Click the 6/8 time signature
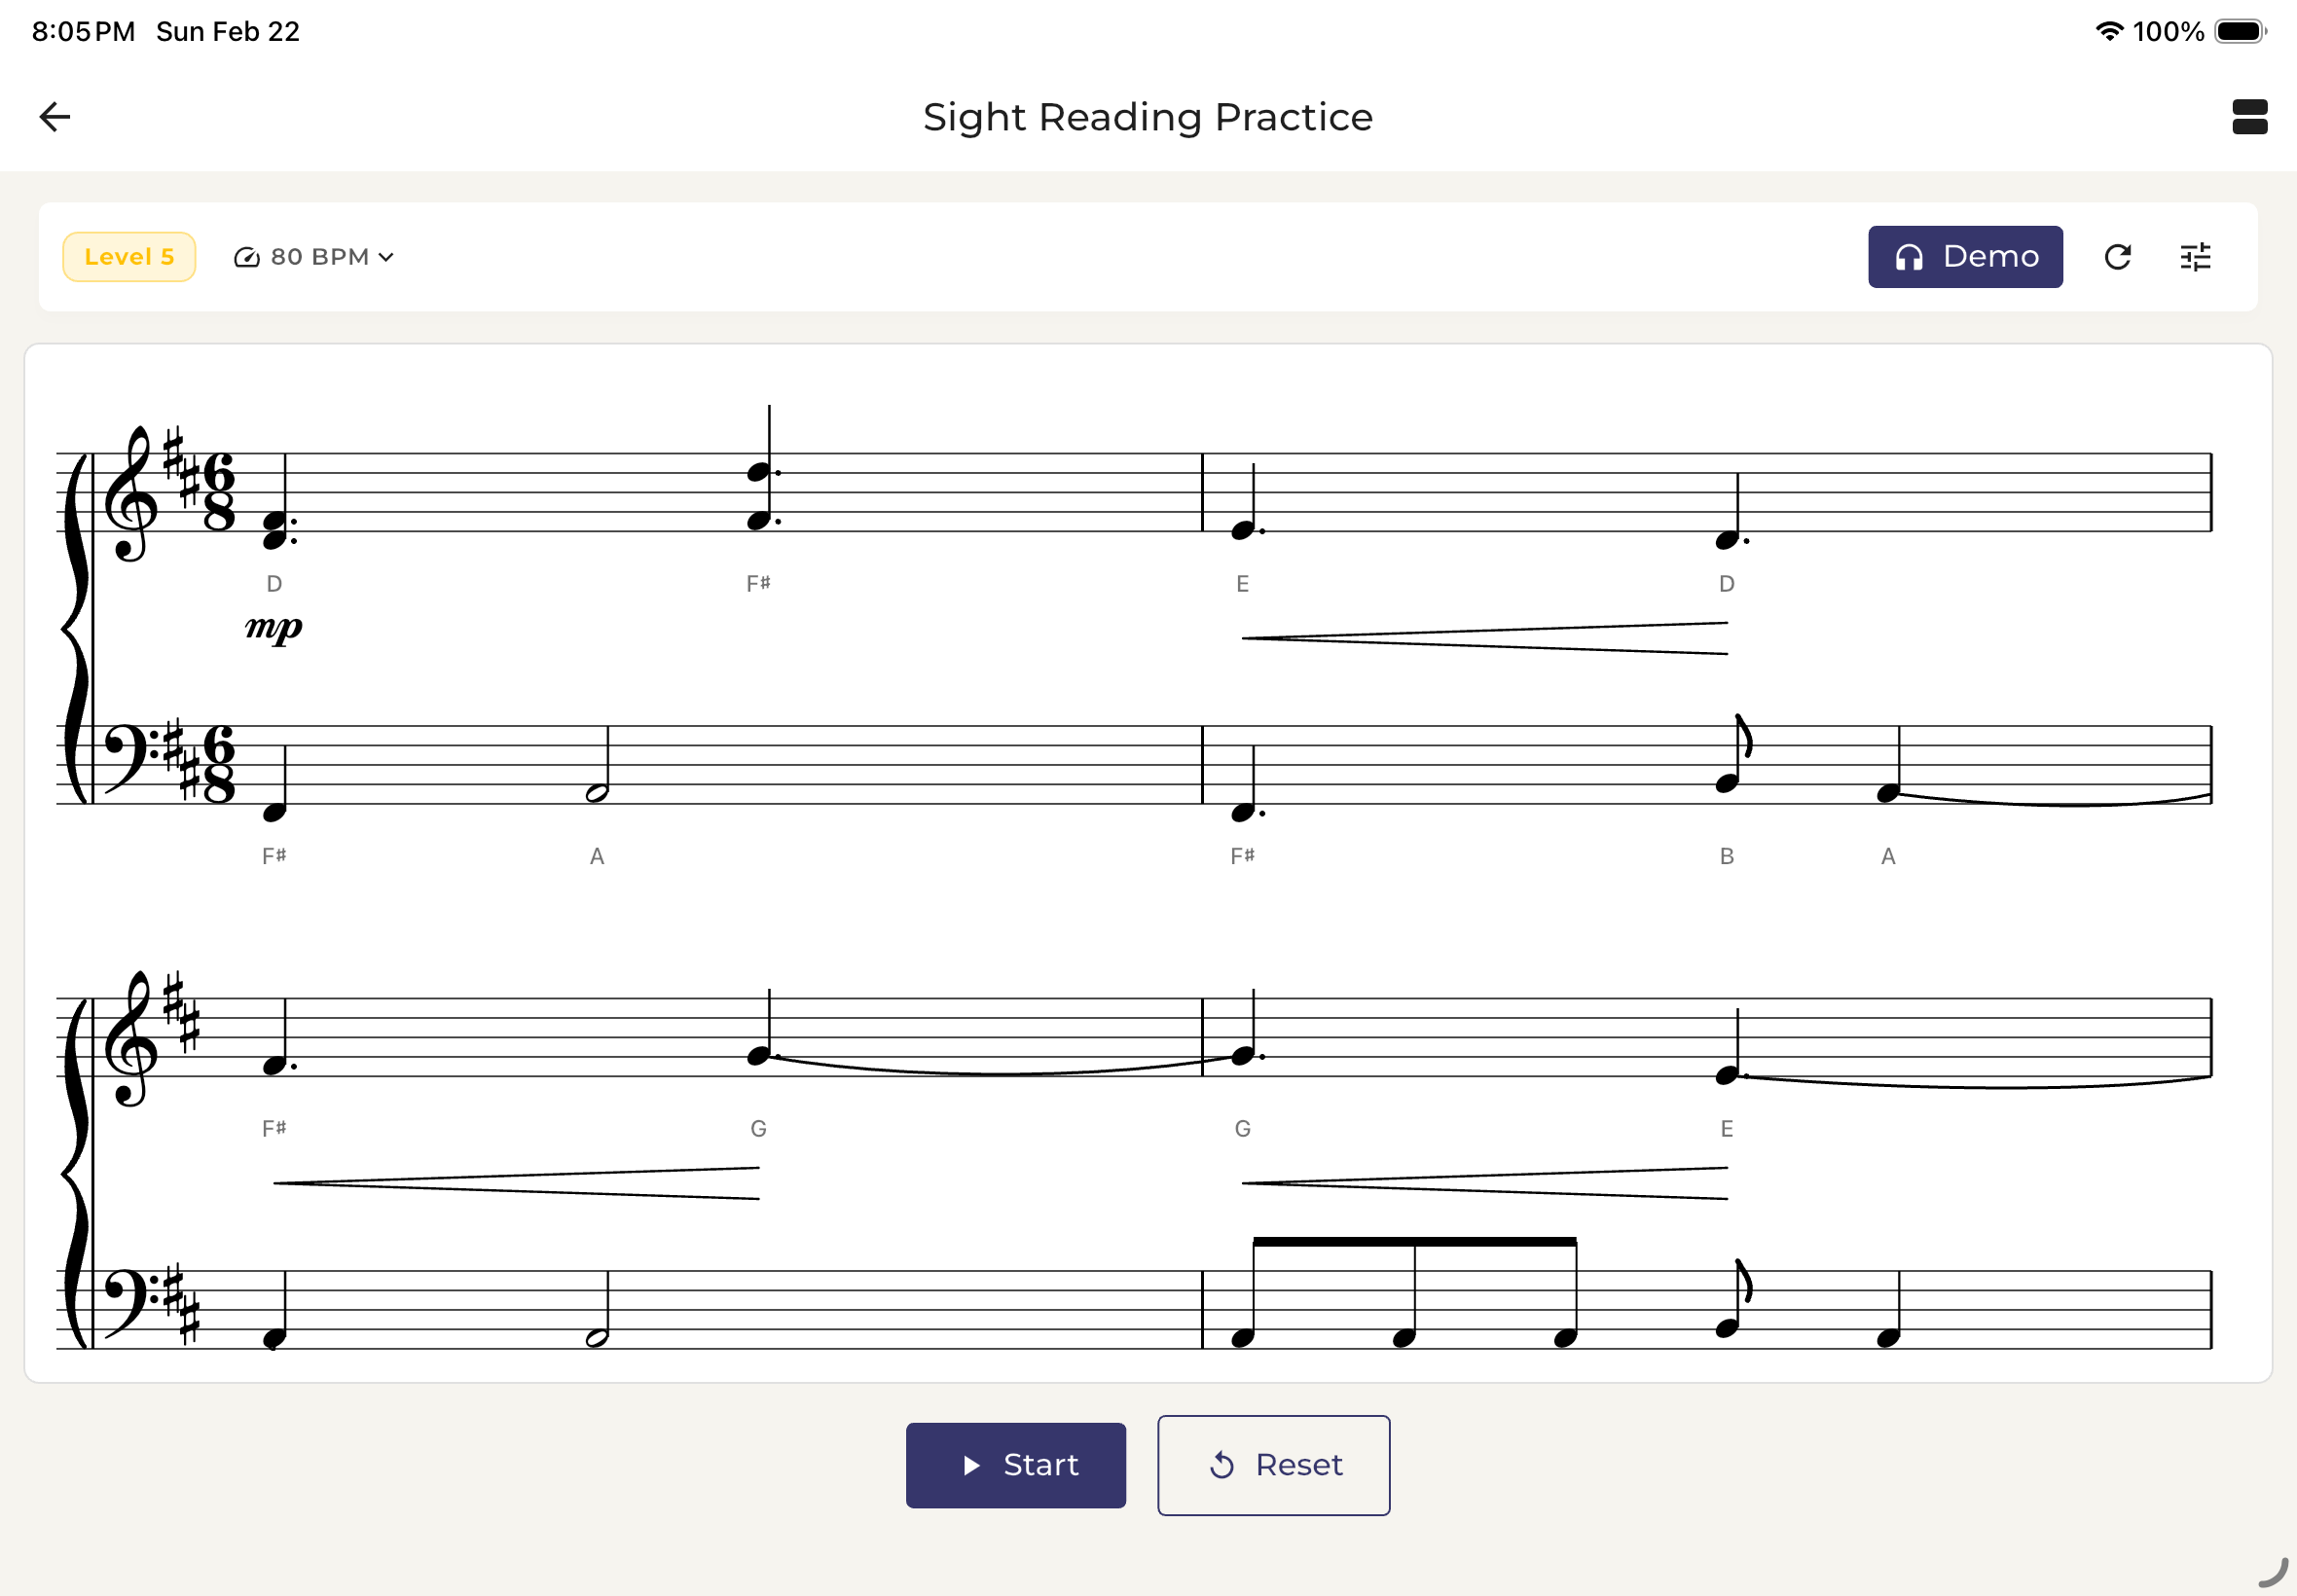2297x1596 pixels. [x=219, y=490]
